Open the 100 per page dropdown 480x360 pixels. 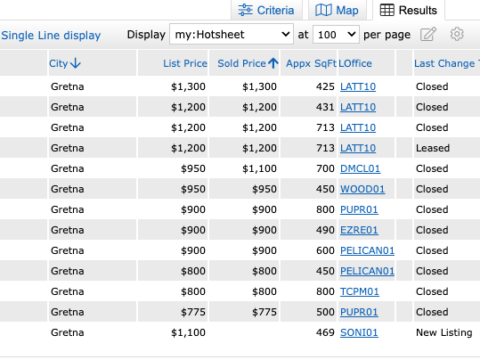pyautogui.click(x=336, y=34)
